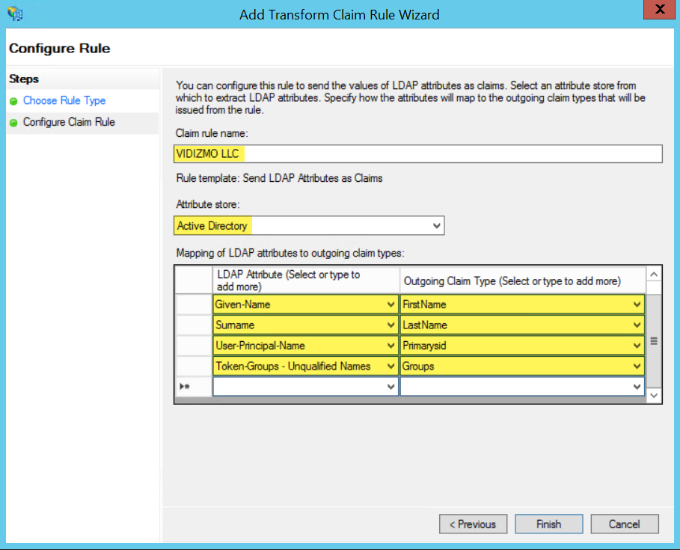Viewport: 680px width, 550px height.
Task: Open the User-Principal-Name attribute dropdown
Action: tap(391, 346)
